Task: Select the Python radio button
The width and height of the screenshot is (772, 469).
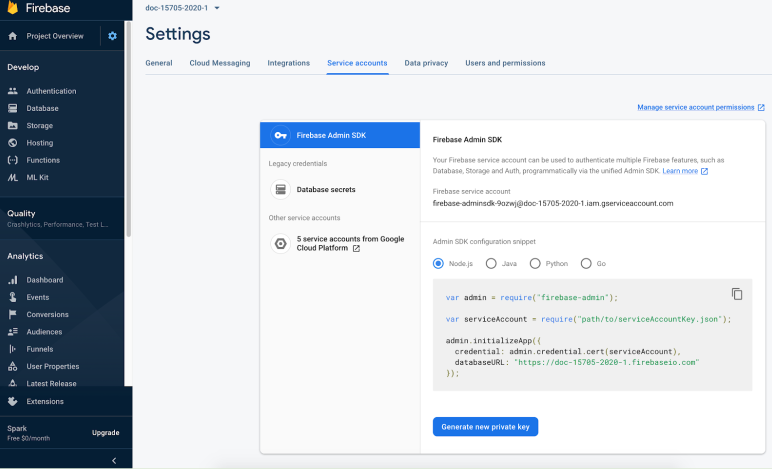Action: click(x=535, y=263)
